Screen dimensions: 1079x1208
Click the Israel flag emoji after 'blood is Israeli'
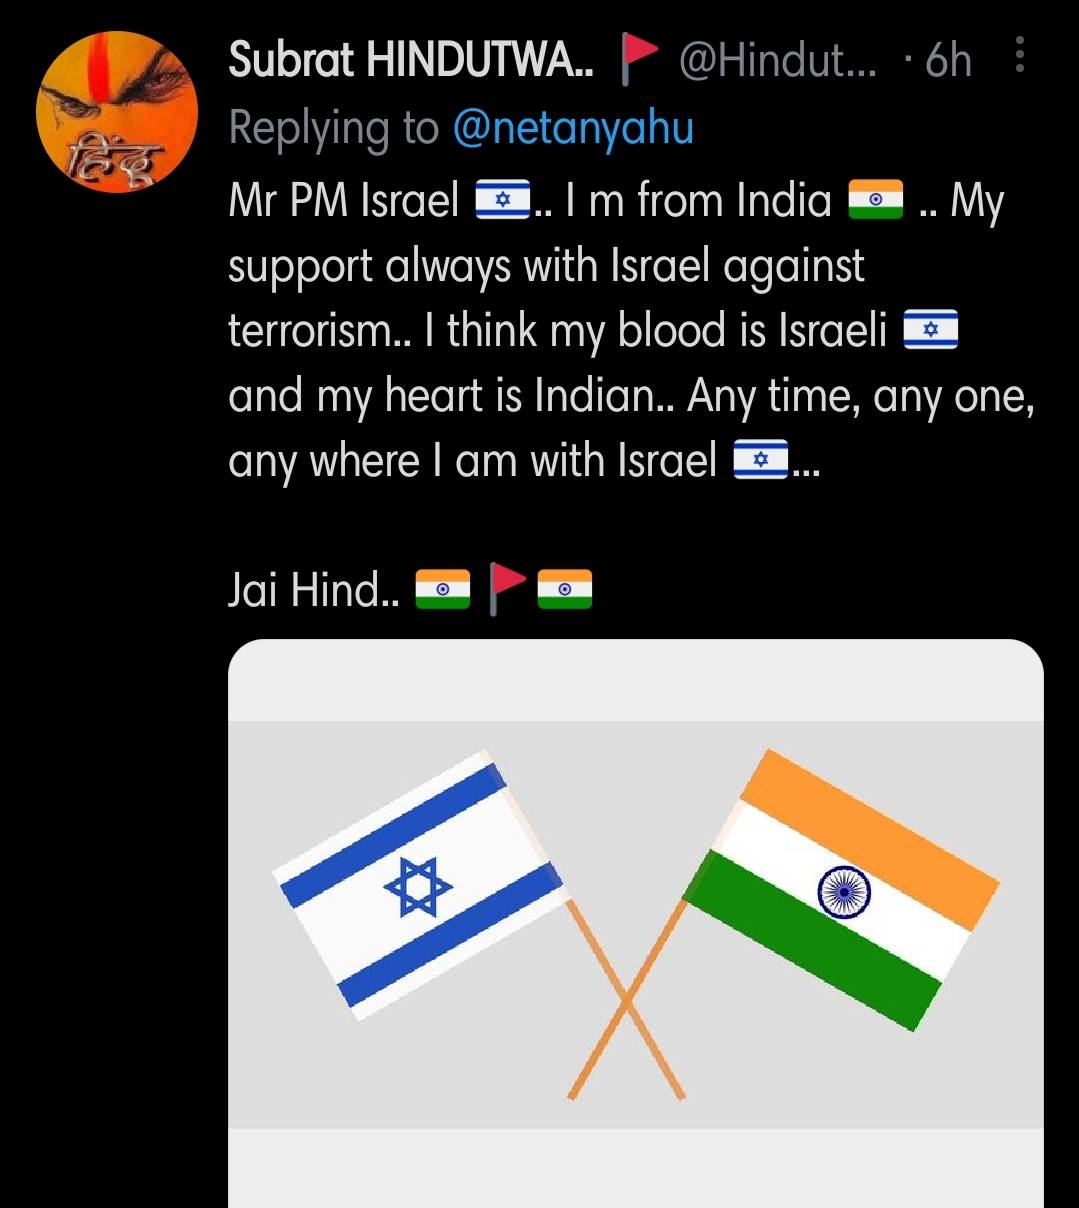(931, 329)
